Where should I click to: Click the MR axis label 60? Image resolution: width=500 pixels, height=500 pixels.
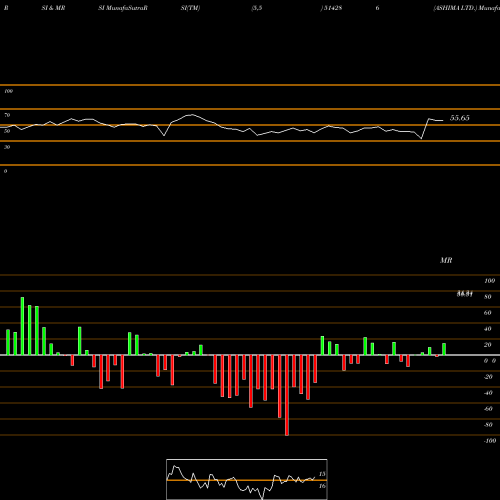[x=487, y=313]
